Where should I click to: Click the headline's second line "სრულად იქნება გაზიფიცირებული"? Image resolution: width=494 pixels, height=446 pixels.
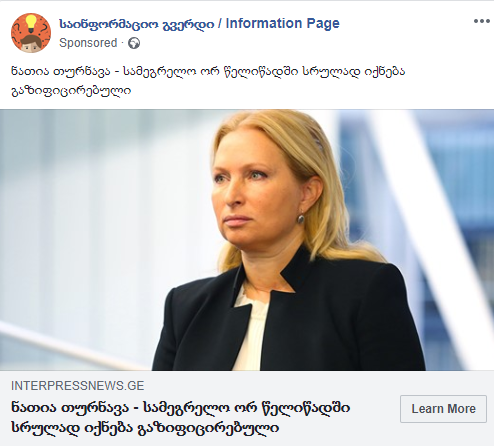point(145,427)
